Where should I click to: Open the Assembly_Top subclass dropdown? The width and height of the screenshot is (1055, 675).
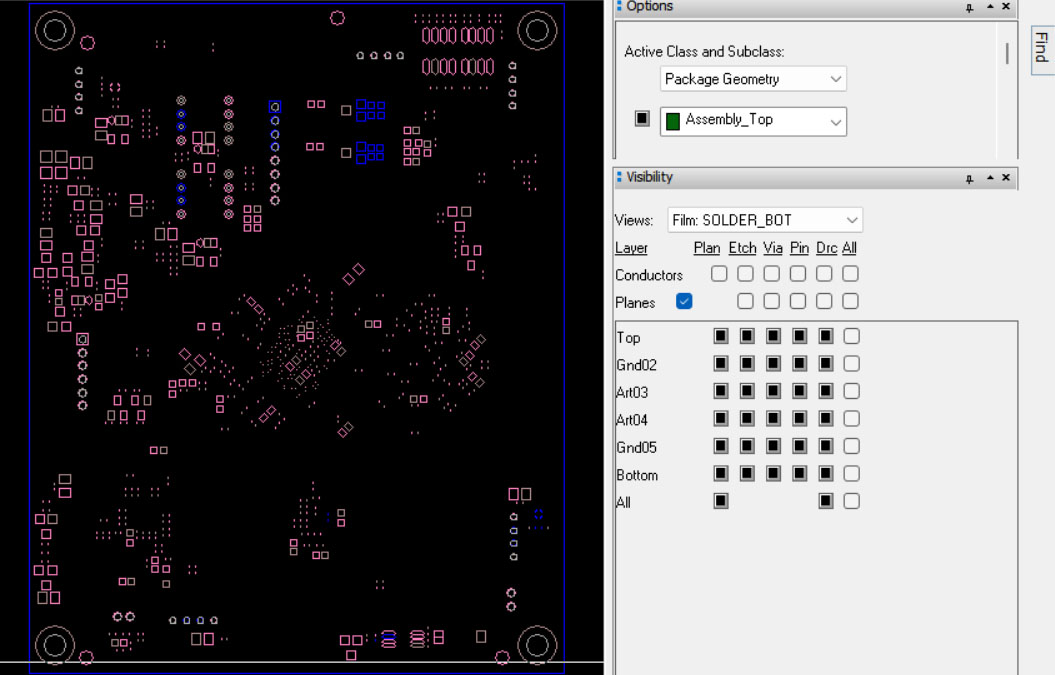click(753, 121)
